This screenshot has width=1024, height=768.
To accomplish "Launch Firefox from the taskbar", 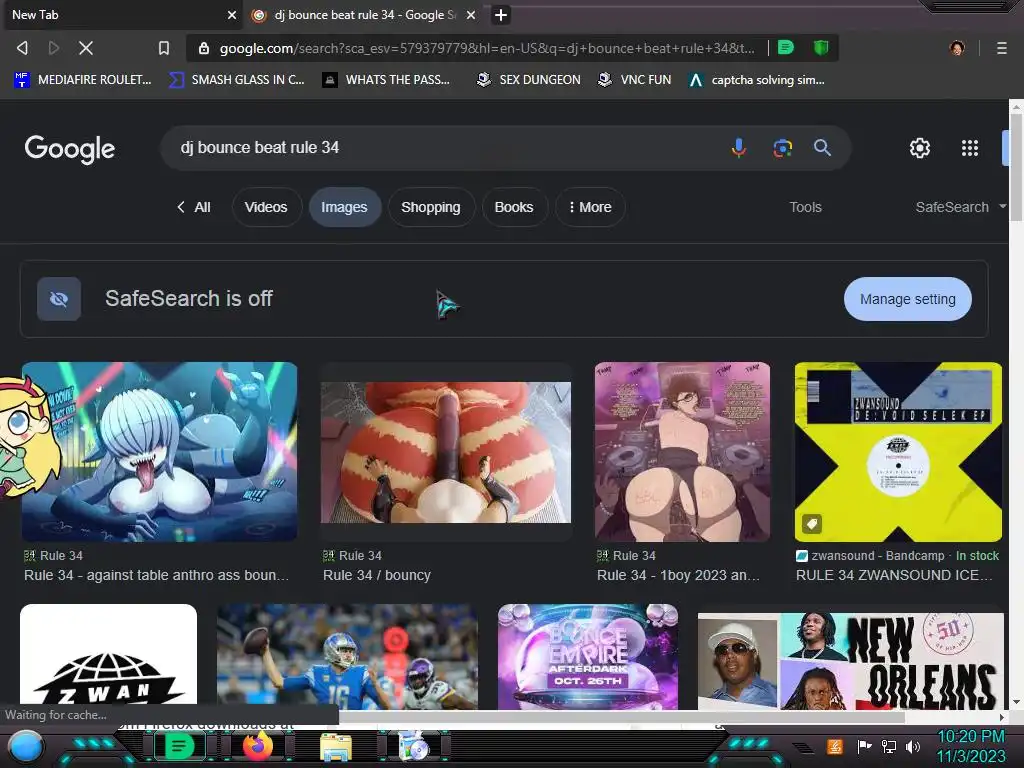I will tap(258, 746).
